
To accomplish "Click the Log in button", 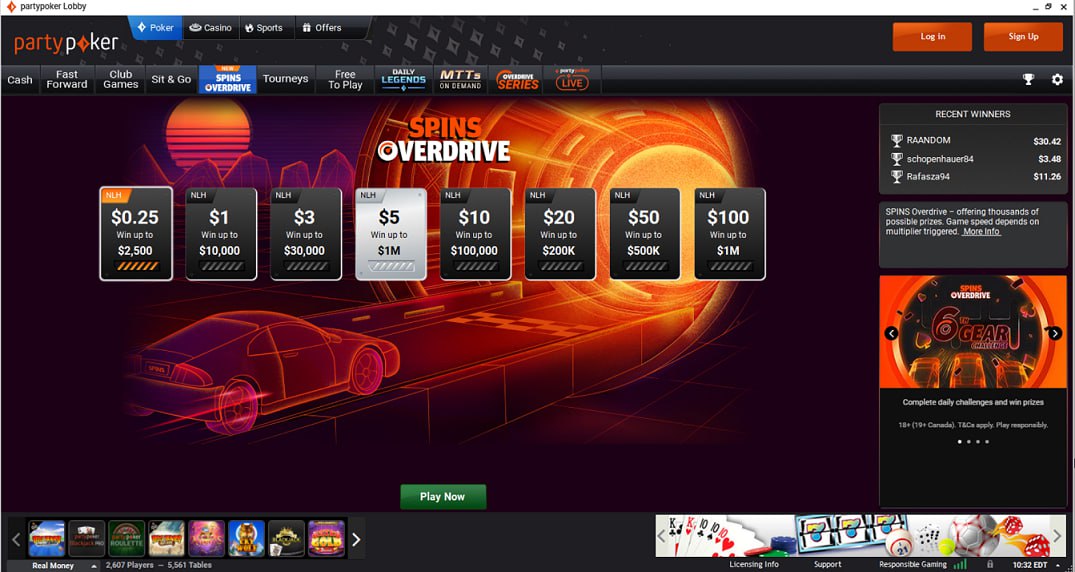I will click(932, 37).
